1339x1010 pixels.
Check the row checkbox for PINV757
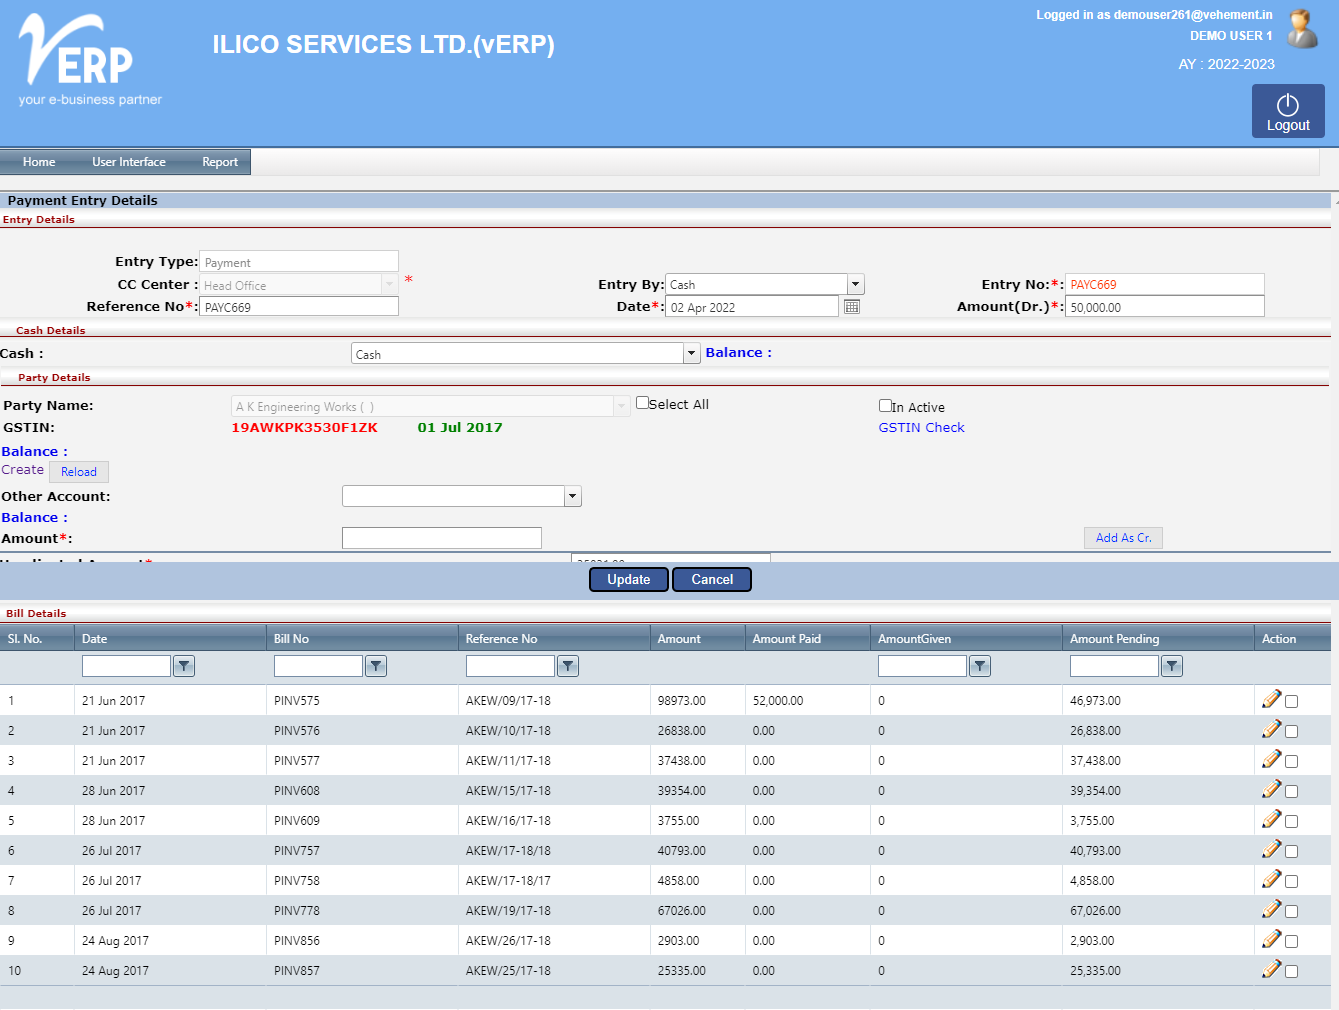[1292, 852]
